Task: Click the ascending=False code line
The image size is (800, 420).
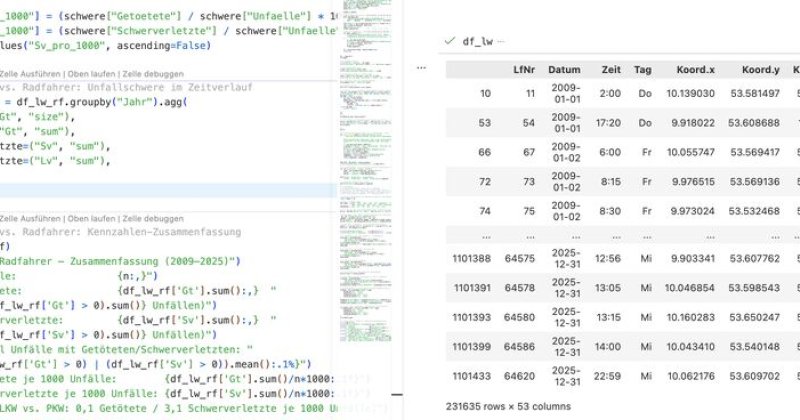Action: point(106,45)
